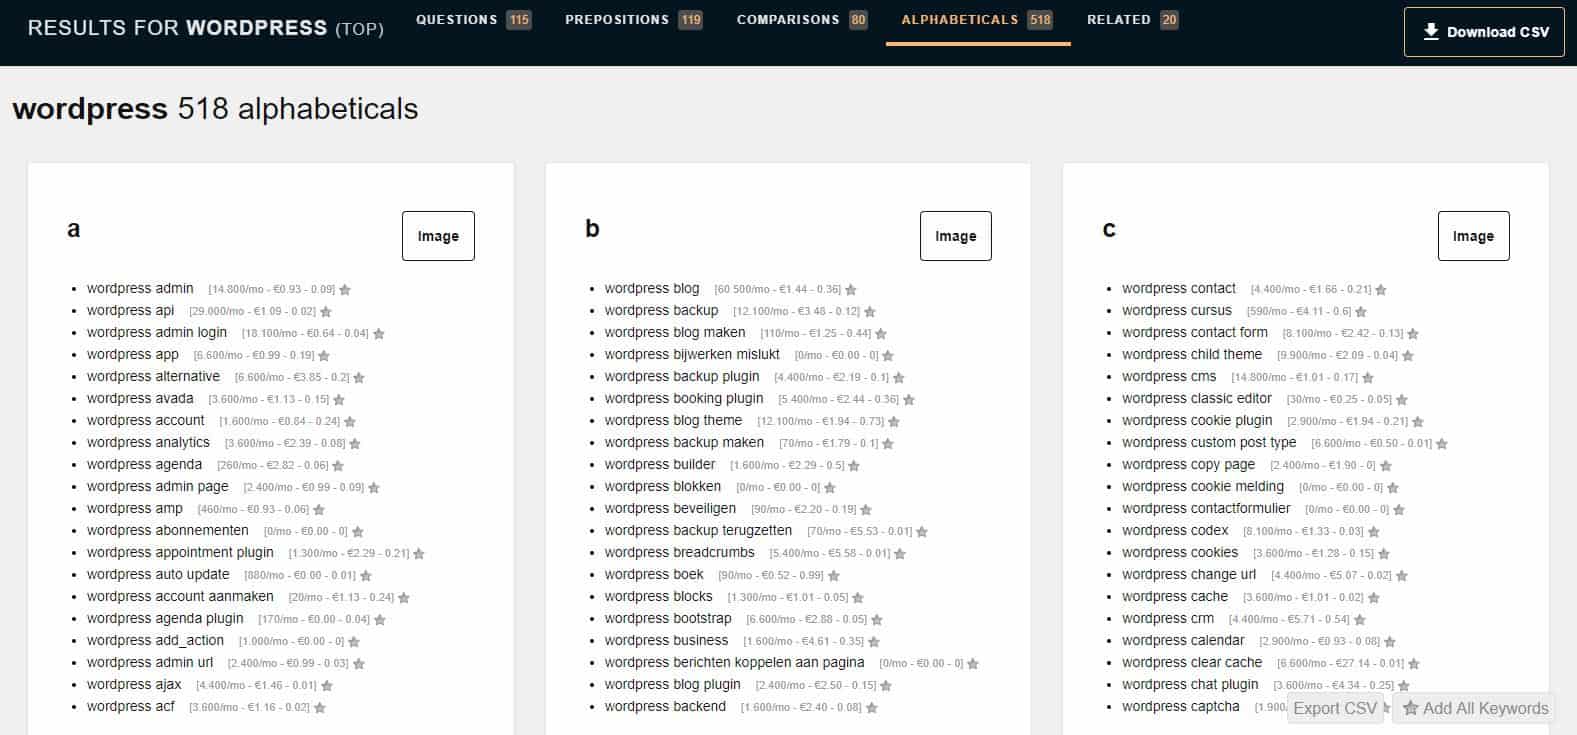This screenshot has height=735, width=1577.
Task: Open the 'wordpress add_action' keyword link
Action: tap(155, 640)
